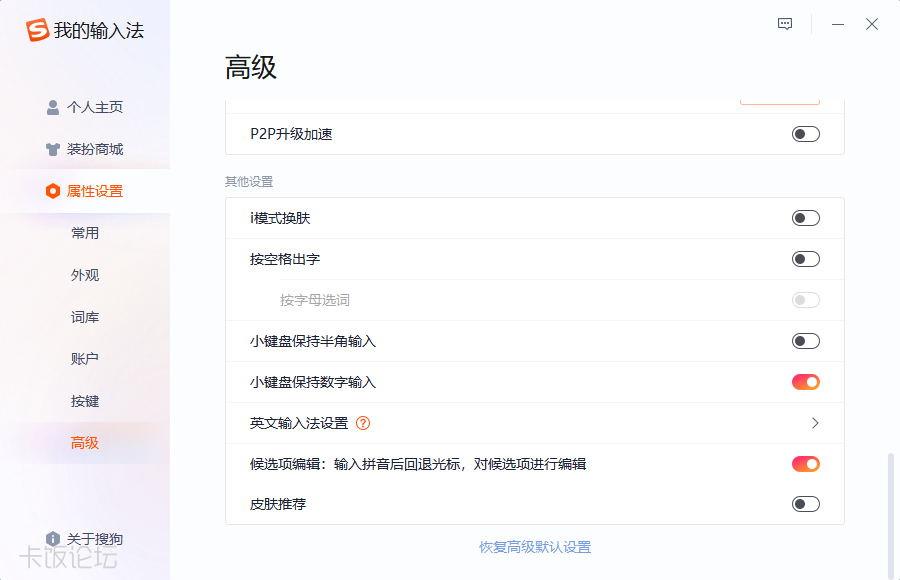Click the 装扮商城 shop icon
This screenshot has width=900, height=580.
tap(52, 149)
